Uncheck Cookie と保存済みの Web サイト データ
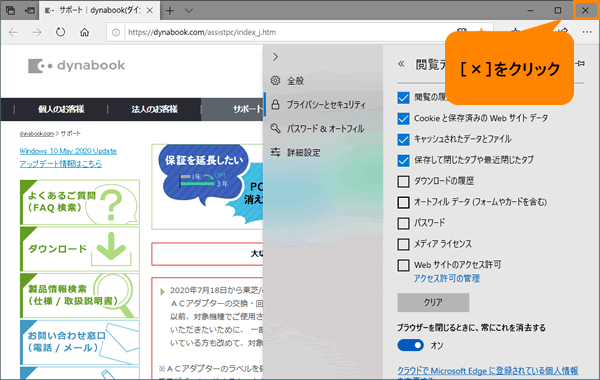 tap(403, 119)
